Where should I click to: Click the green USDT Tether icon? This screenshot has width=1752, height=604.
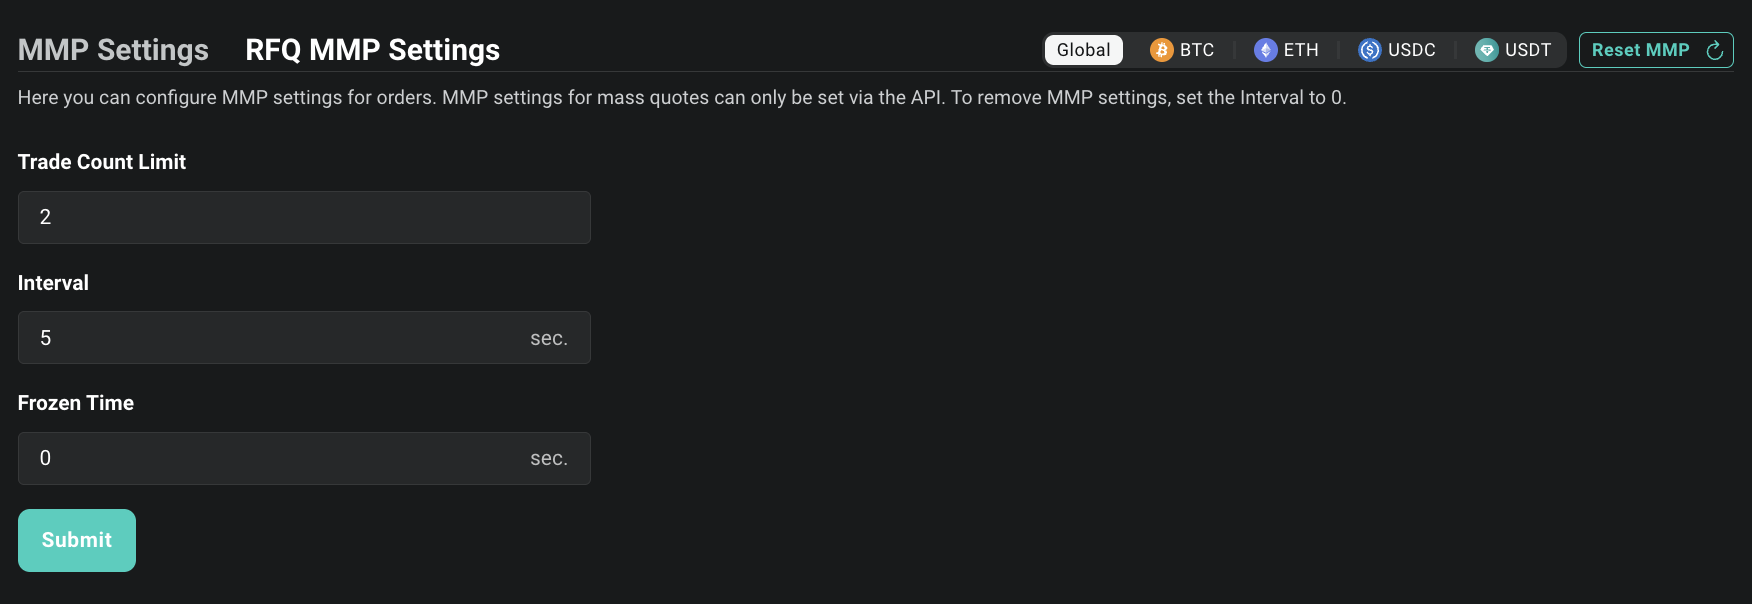coord(1486,50)
